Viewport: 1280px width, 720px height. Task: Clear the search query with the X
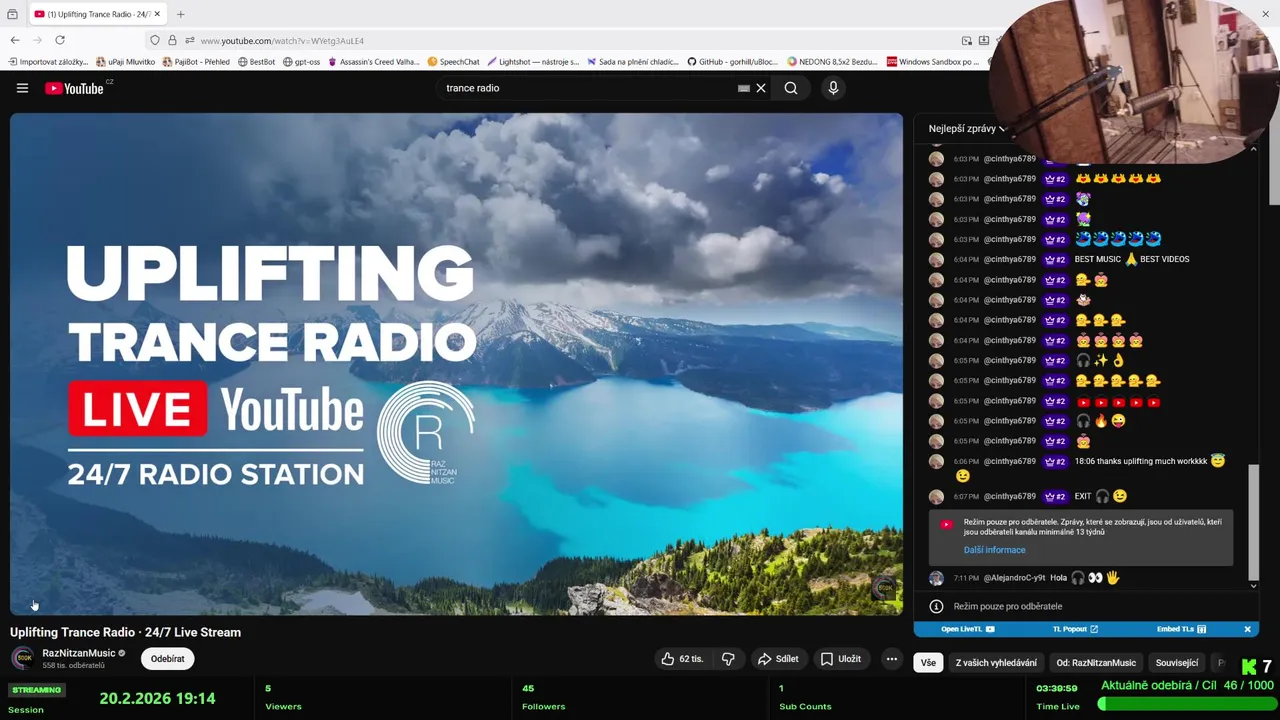761,88
